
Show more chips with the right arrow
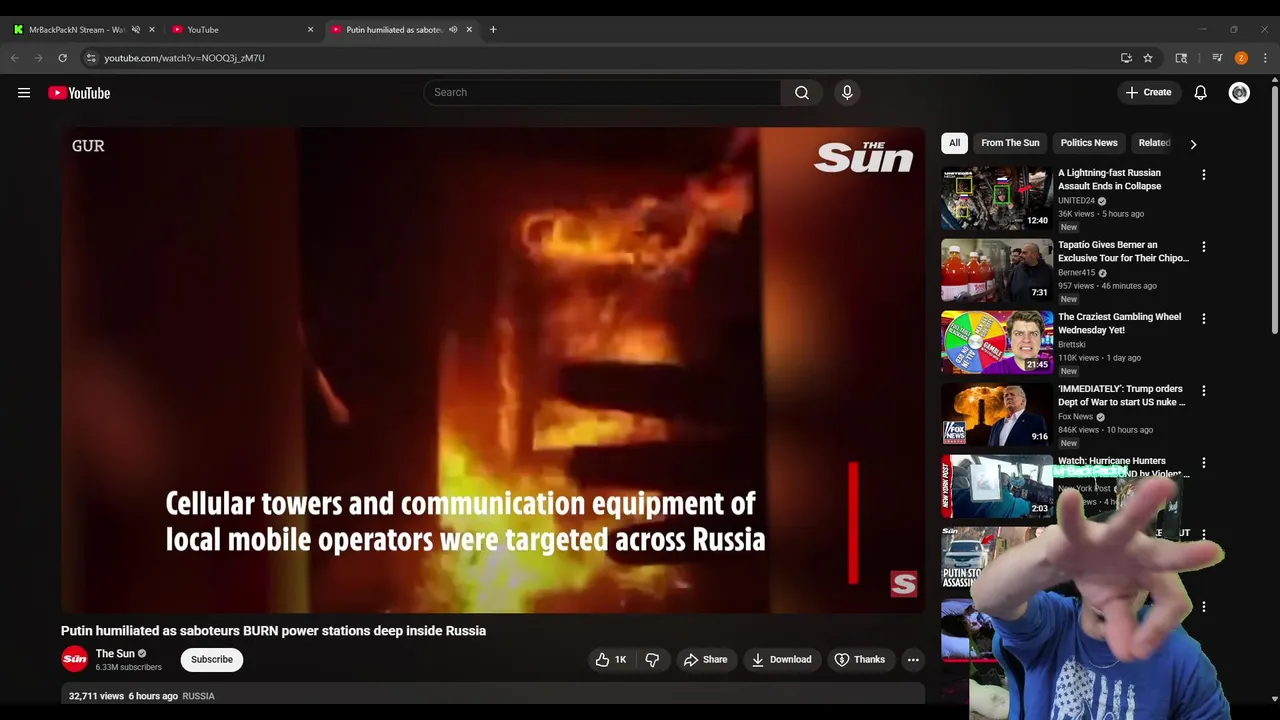[x=1193, y=143]
